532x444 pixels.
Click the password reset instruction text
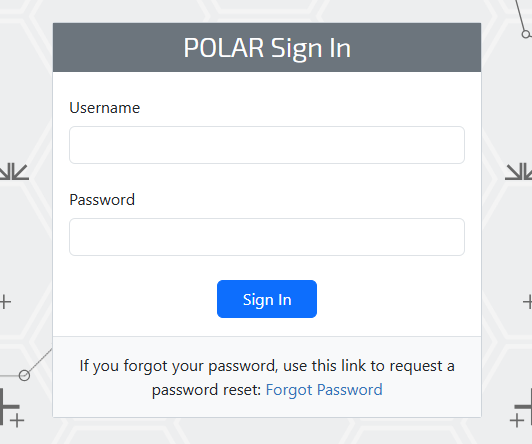267,378
